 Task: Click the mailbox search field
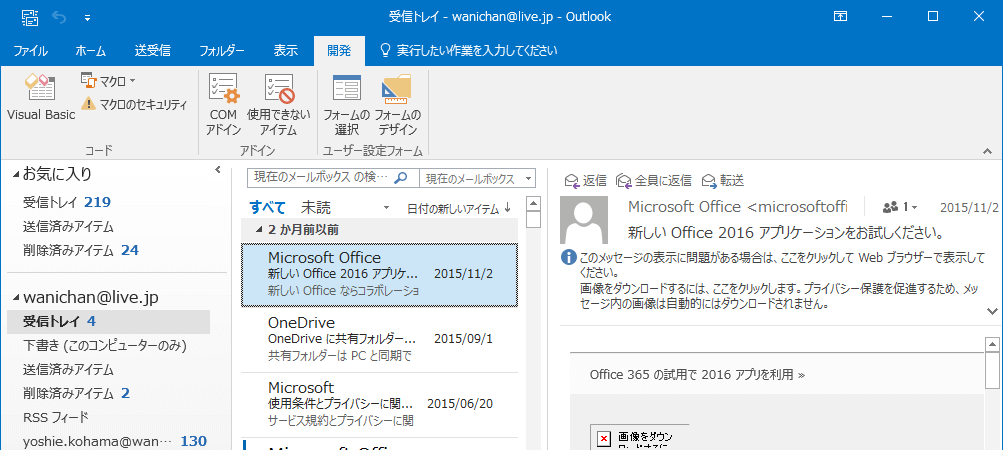coord(320,178)
